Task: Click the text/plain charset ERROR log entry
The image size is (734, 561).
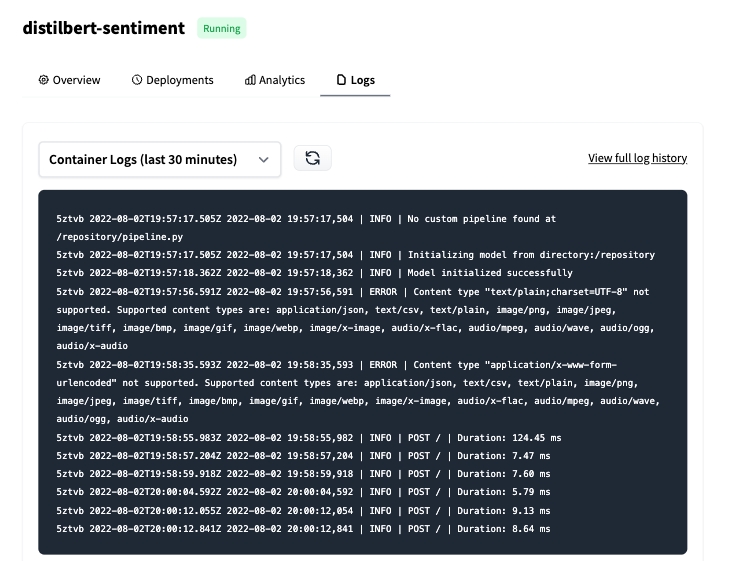Action: (355, 310)
